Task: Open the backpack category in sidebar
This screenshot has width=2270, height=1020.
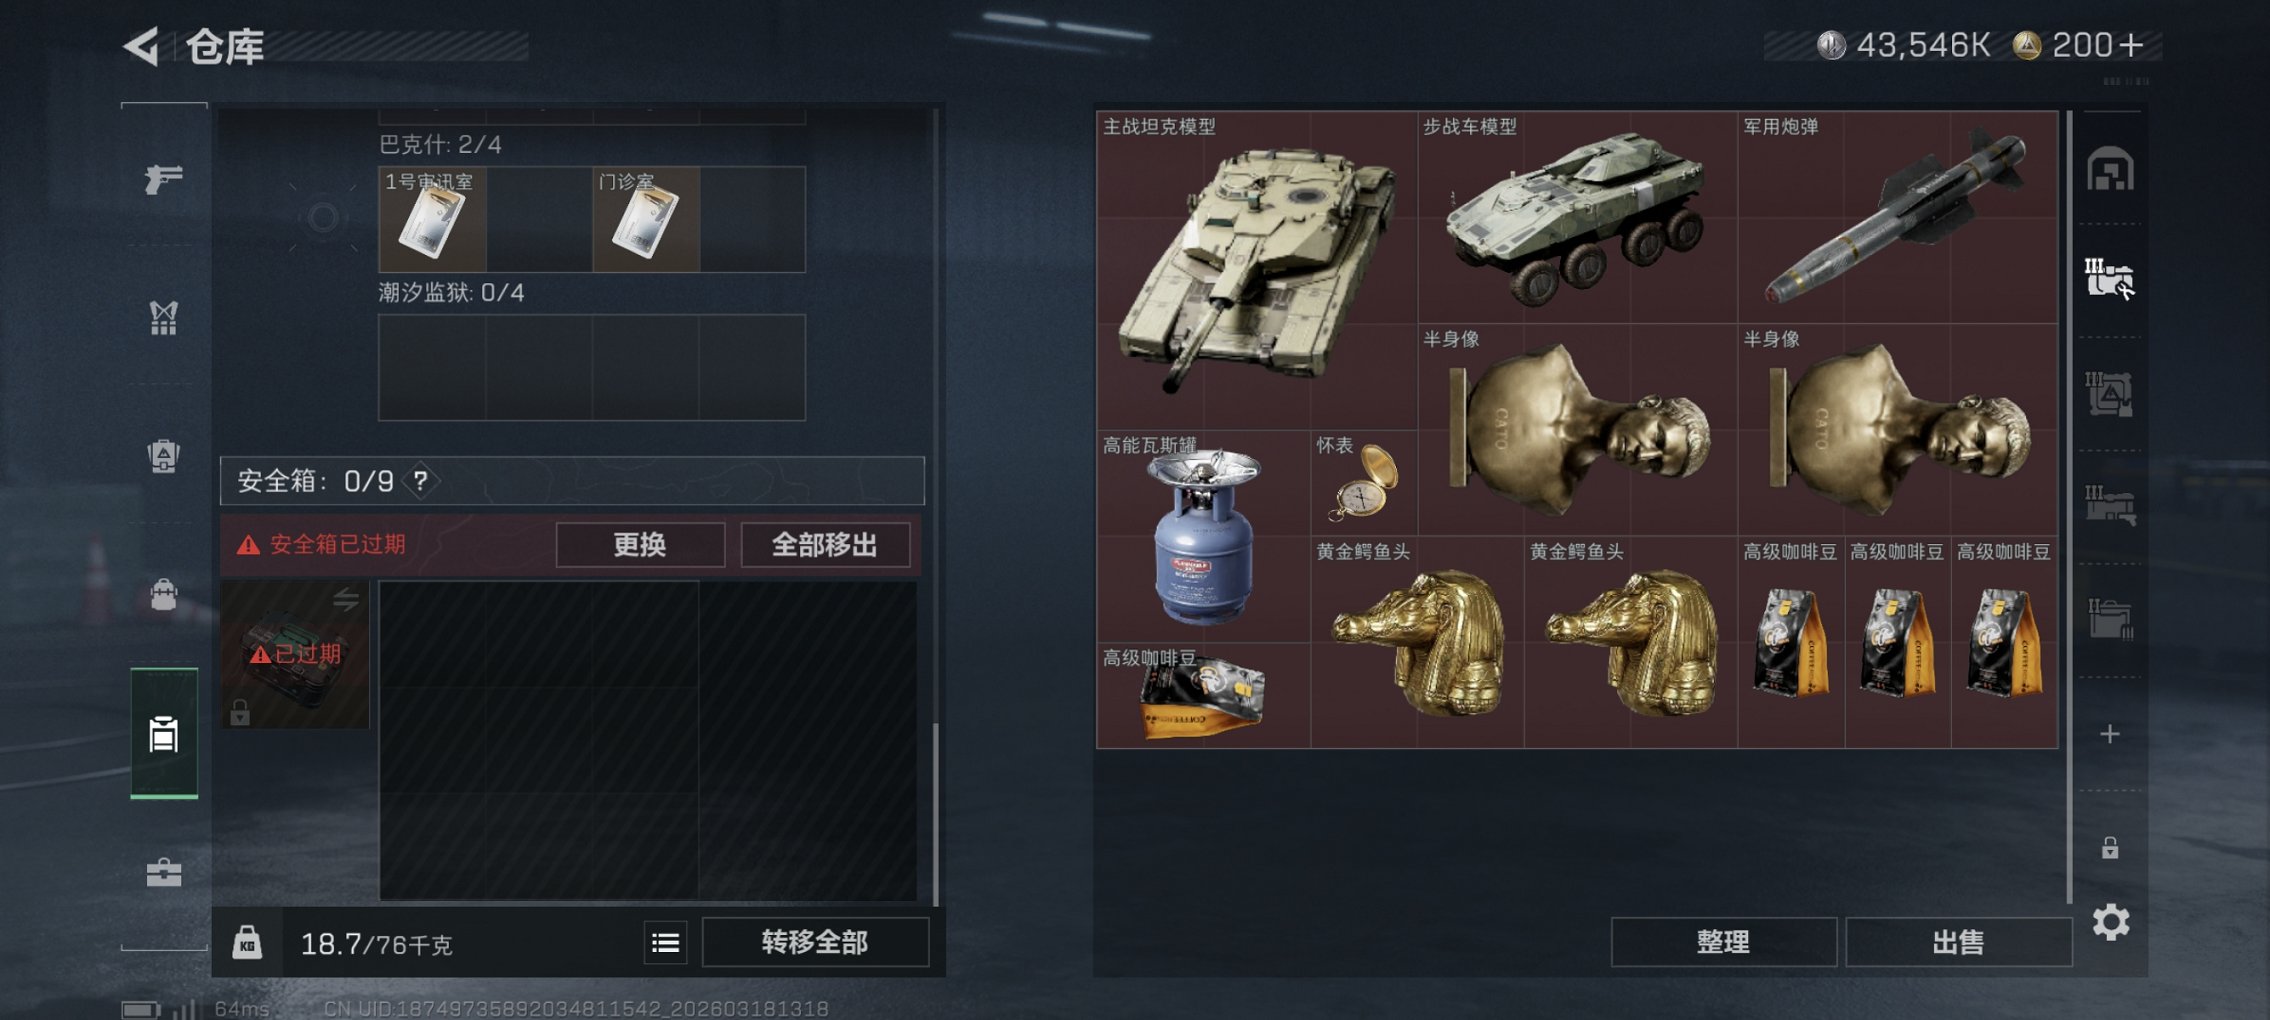Action: [x=164, y=456]
